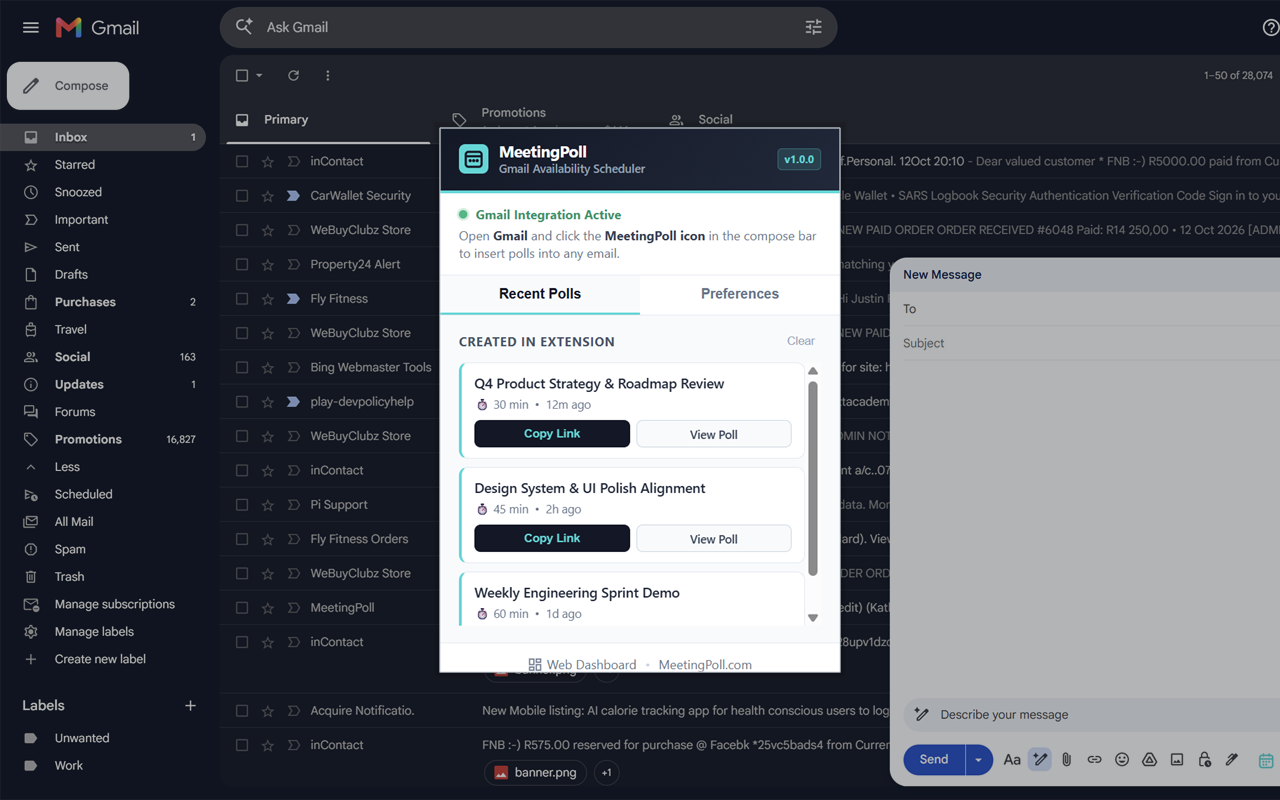The width and height of the screenshot is (1280, 800).
Task: Click the search options filter icon
Action: [814, 28]
